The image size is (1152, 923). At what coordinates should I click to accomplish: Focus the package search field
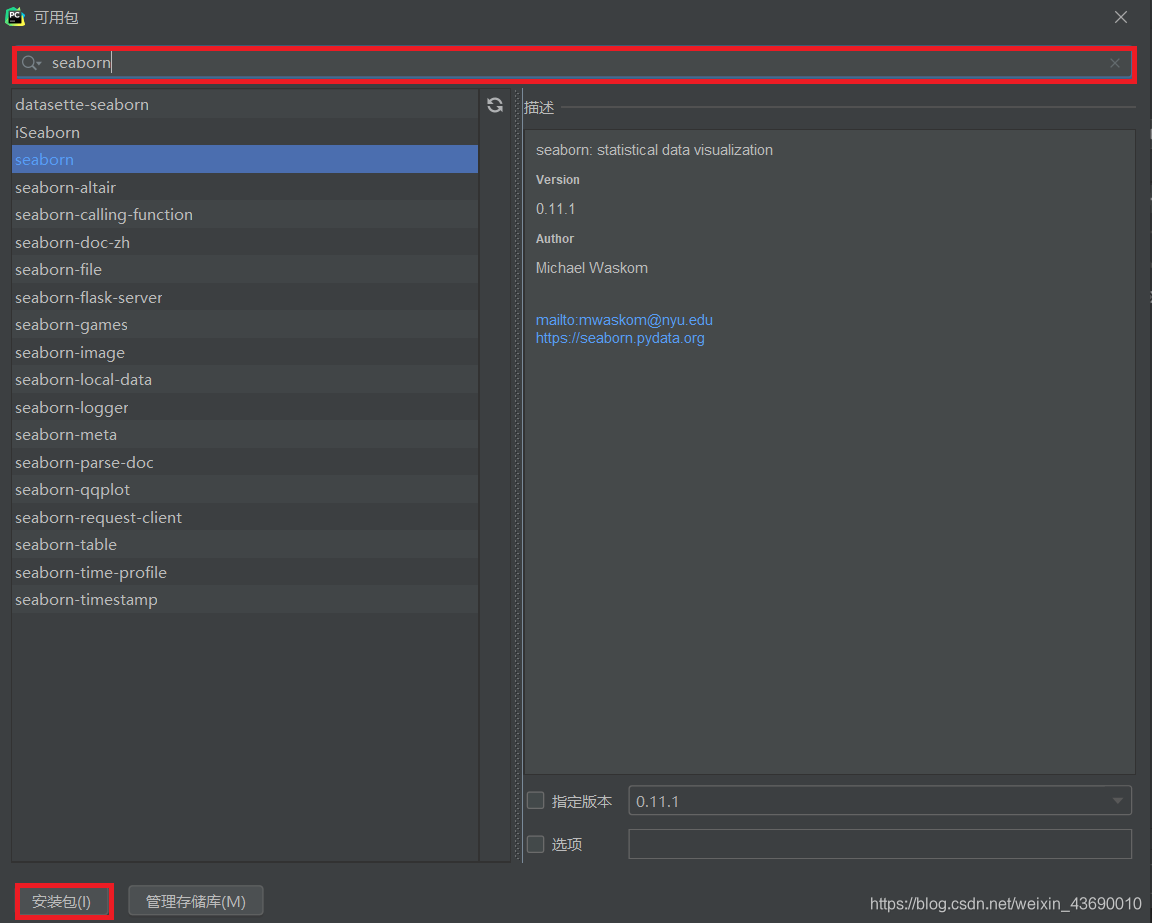(574, 63)
